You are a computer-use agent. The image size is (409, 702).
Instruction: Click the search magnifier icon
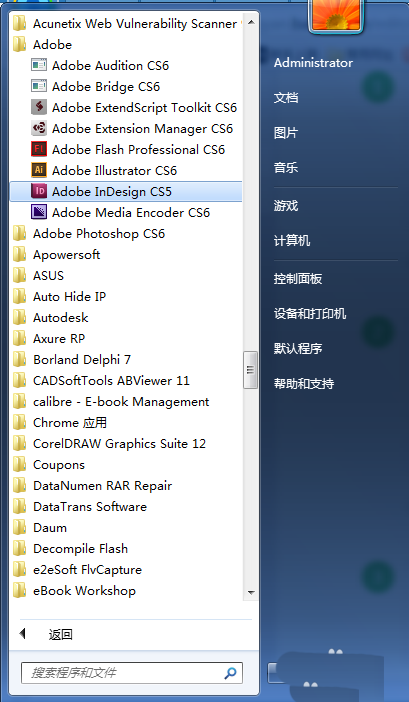[230, 673]
